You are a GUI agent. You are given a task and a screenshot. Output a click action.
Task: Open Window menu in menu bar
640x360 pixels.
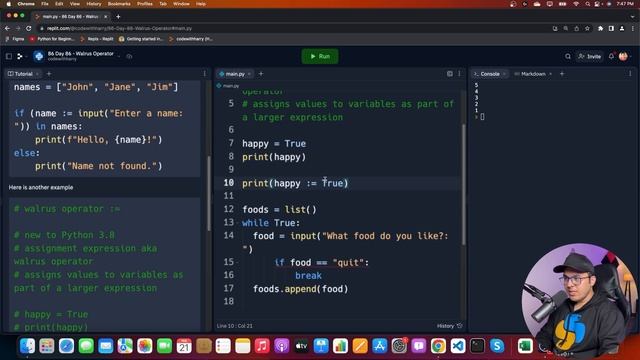(x=181, y=4)
